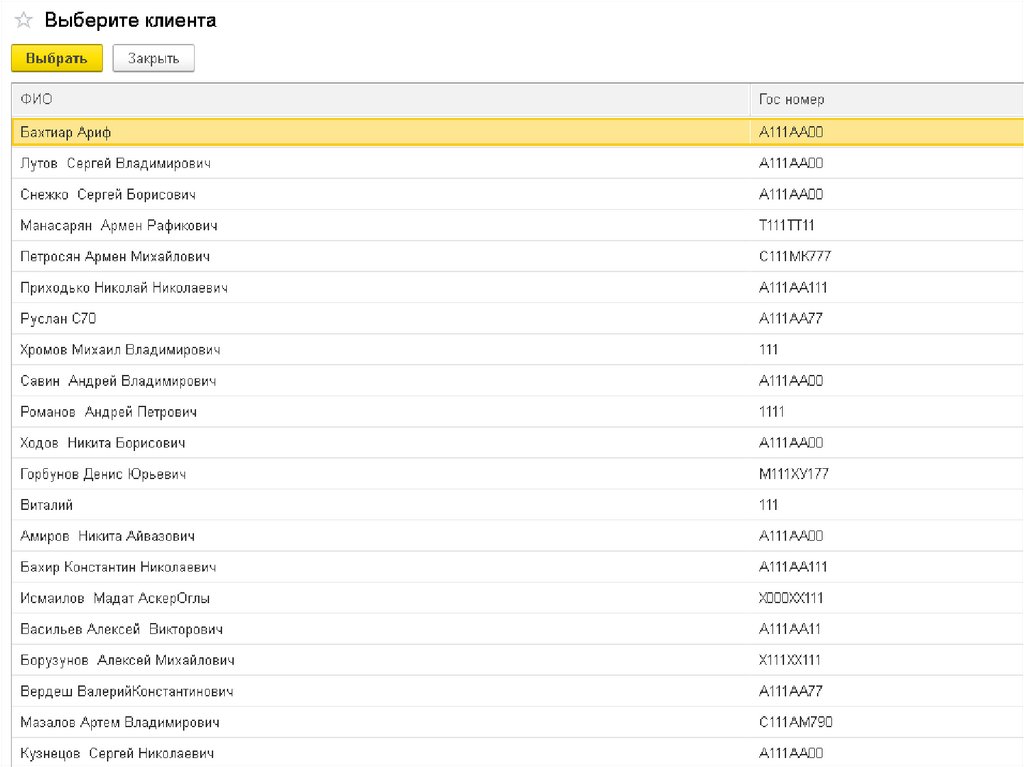This screenshot has width=1024, height=767.
Task: Click the favorite star icon beside the title
Action: click(x=24, y=21)
